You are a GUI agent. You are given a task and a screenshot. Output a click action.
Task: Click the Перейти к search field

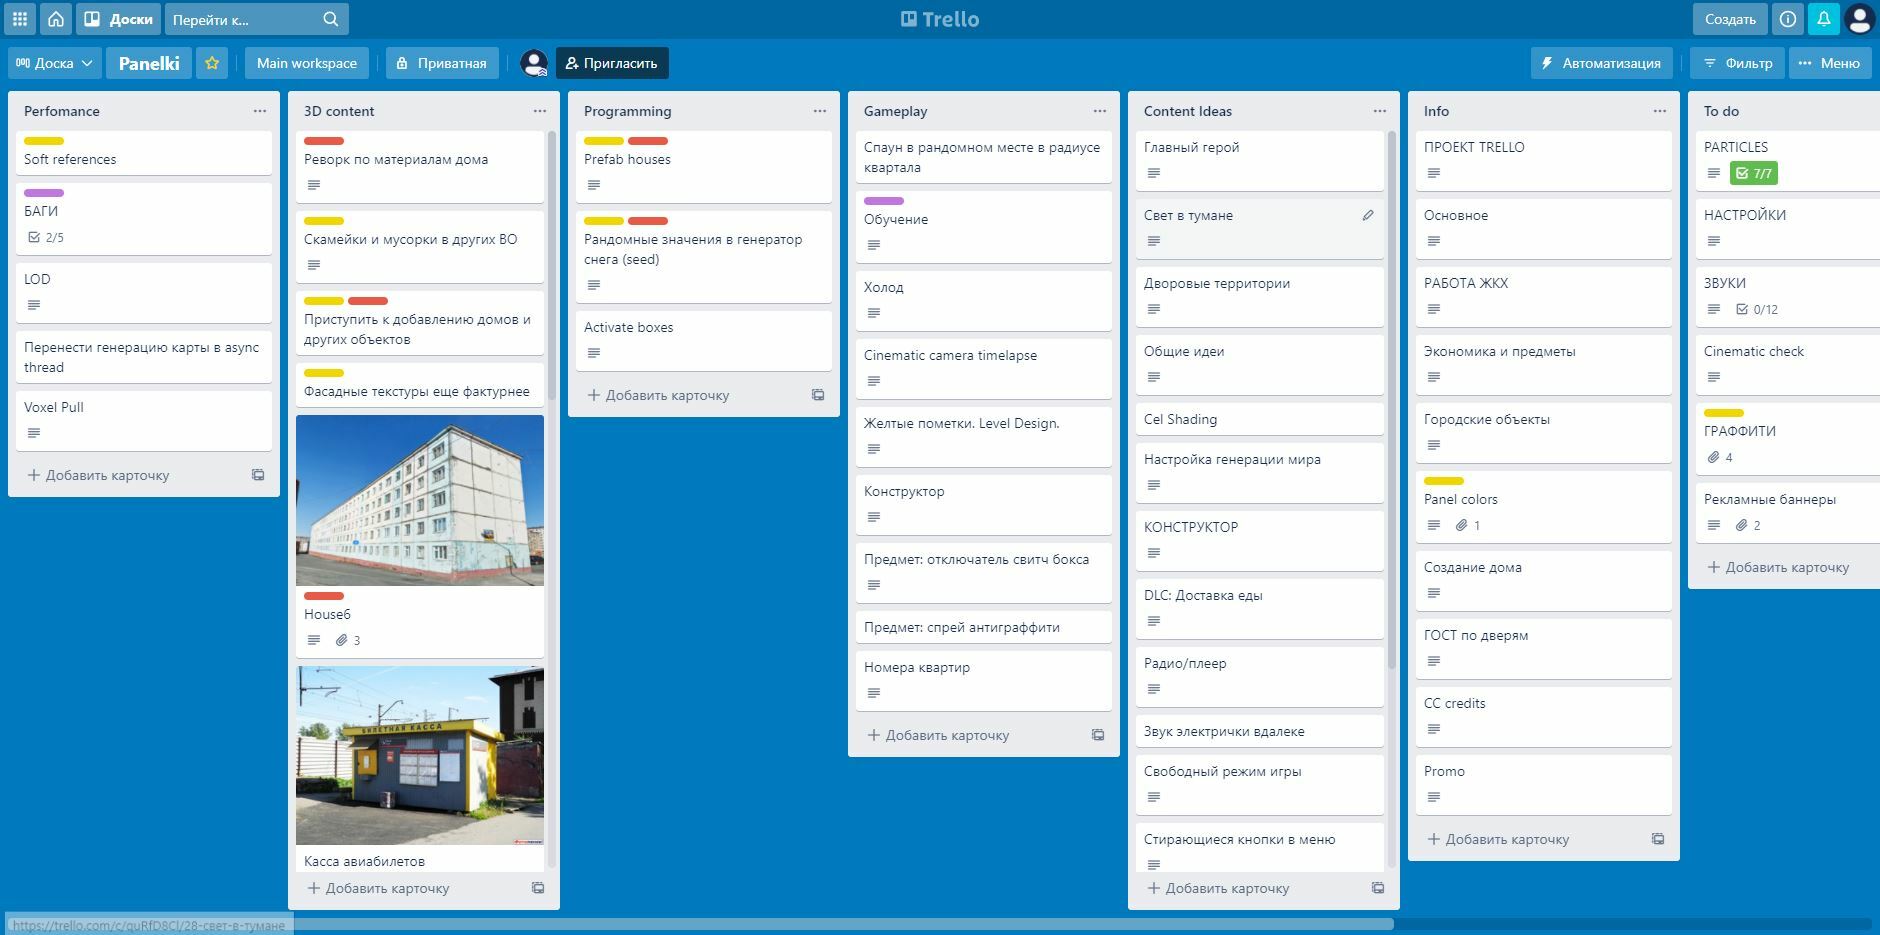click(244, 19)
